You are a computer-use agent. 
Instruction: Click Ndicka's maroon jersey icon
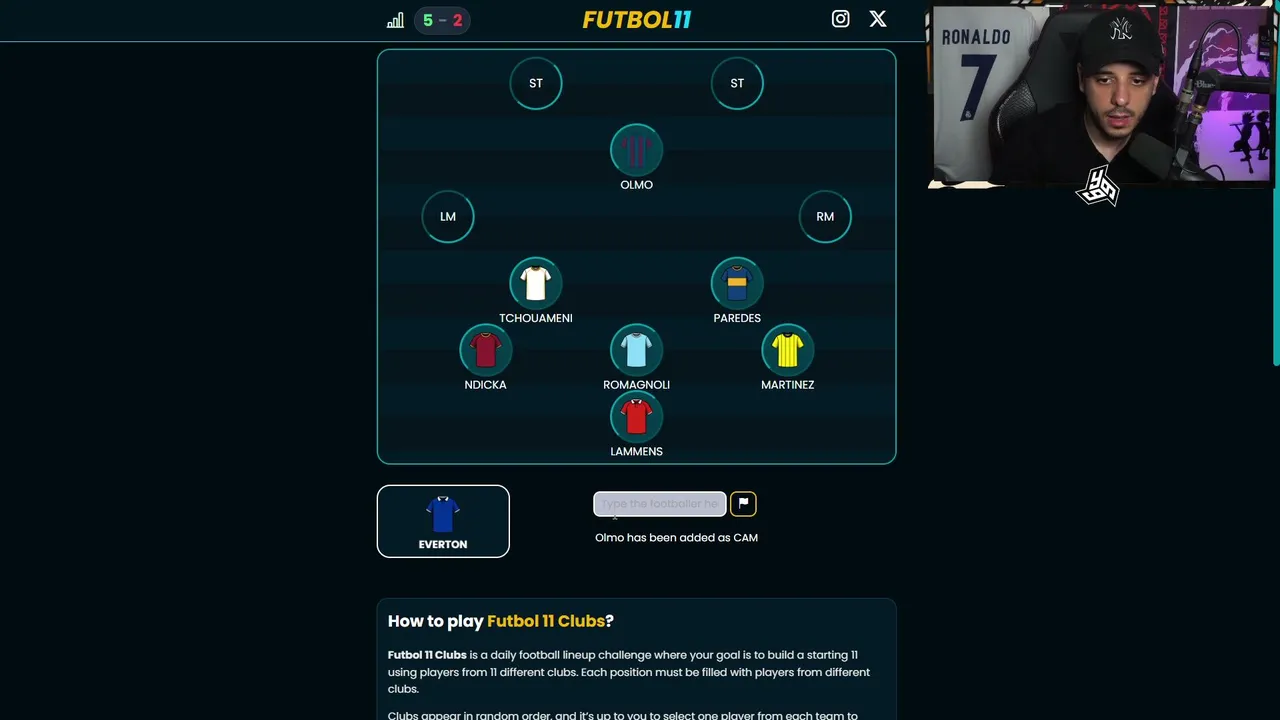(485, 350)
